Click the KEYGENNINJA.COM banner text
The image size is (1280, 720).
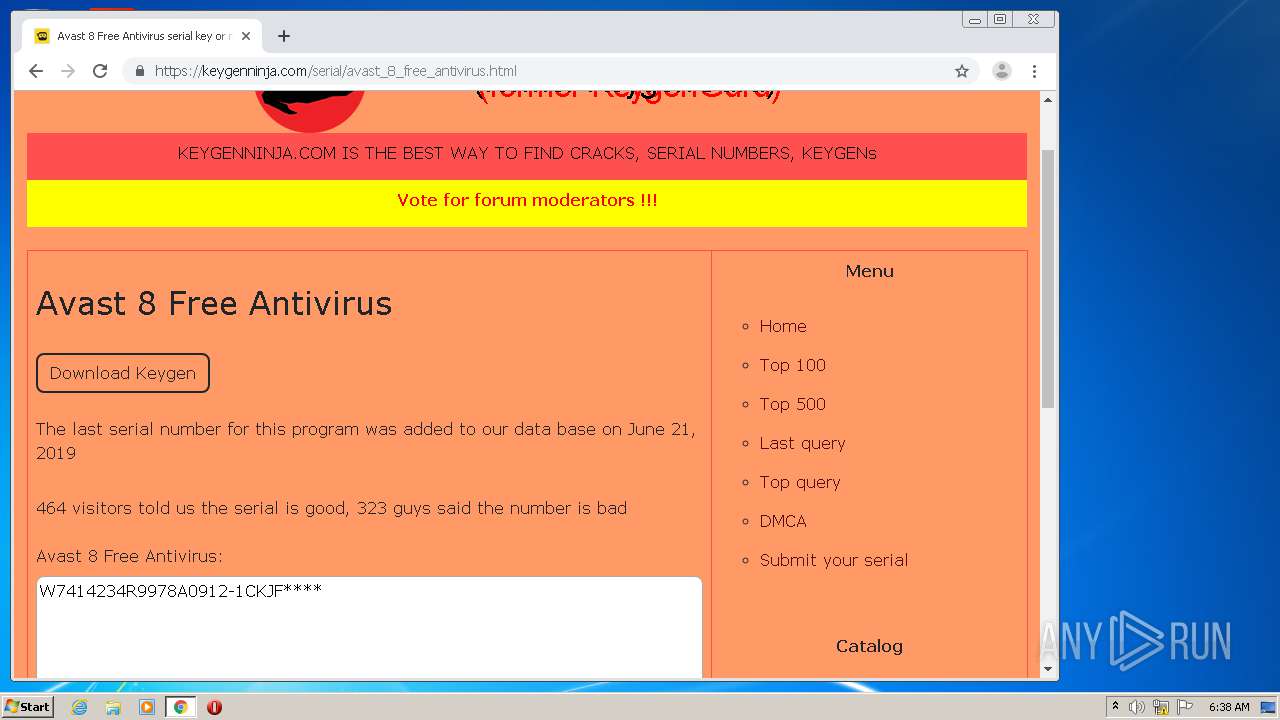coord(527,154)
